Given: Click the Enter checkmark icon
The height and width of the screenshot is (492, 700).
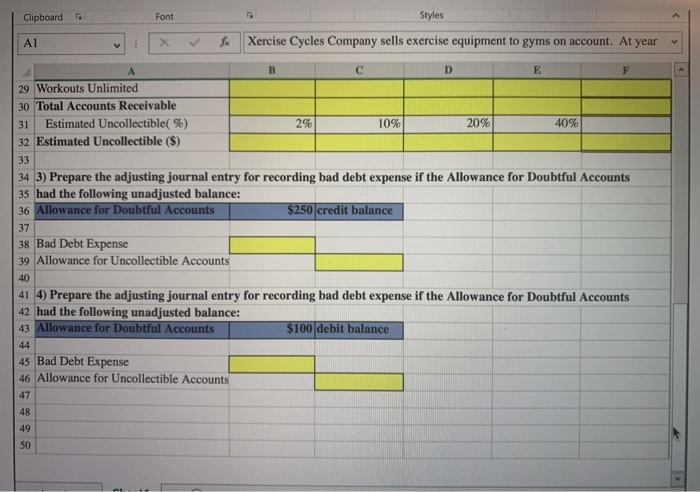Looking at the screenshot, I should 194,43.
